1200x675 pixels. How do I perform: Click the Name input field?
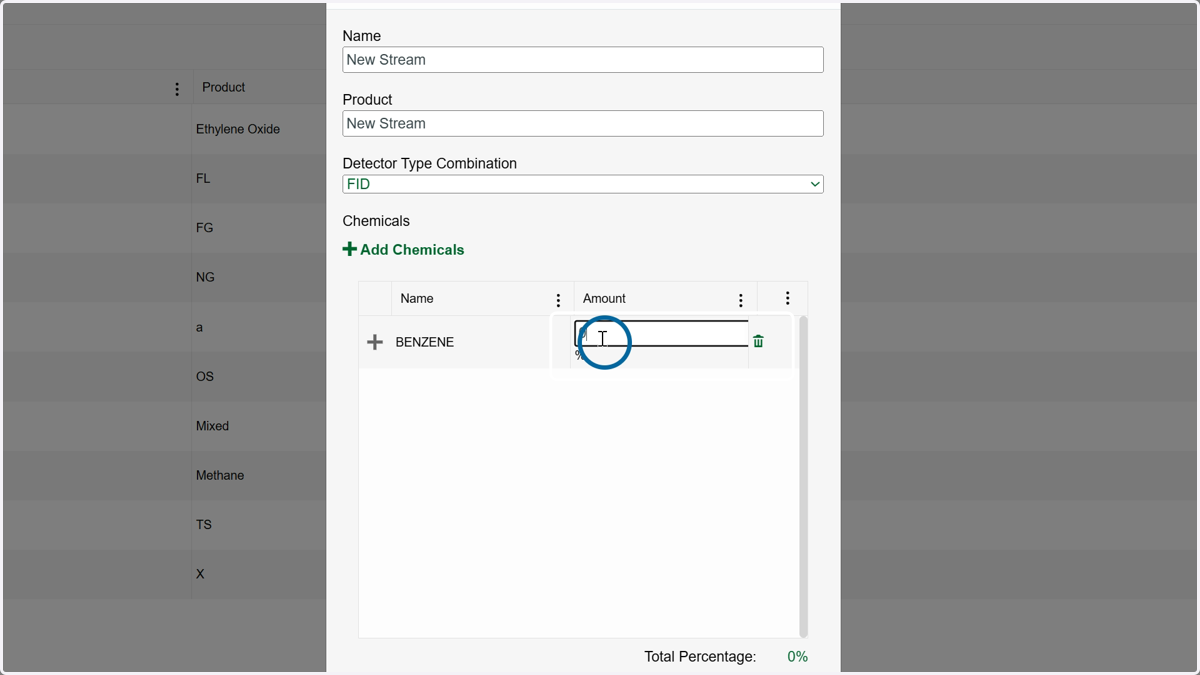[583, 60]
